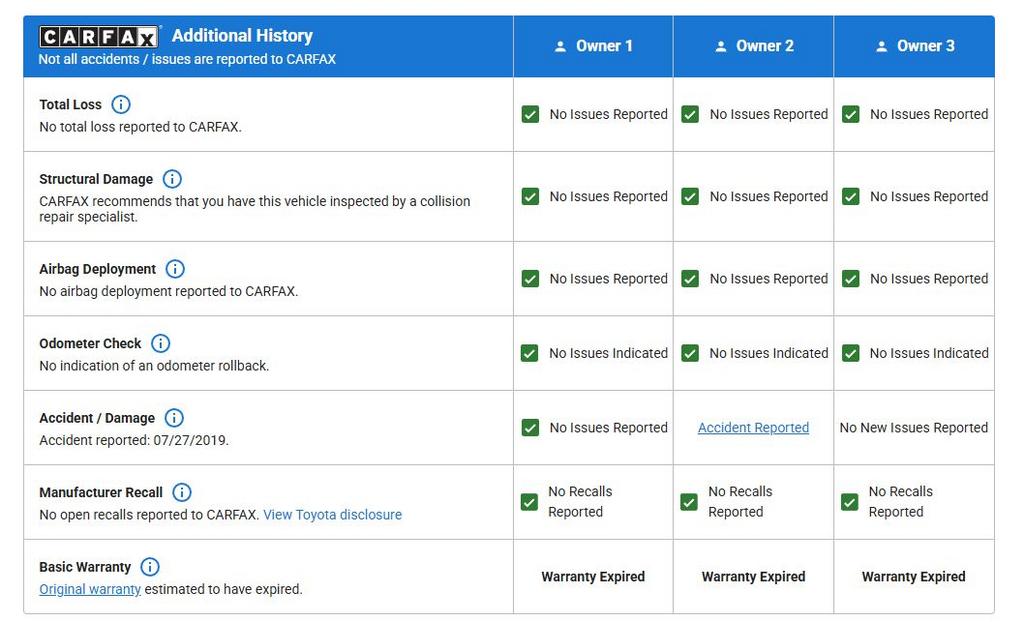Screen dimensions: 1024x622
Task: Click the Additional History heading
Action: pos(242,36)
